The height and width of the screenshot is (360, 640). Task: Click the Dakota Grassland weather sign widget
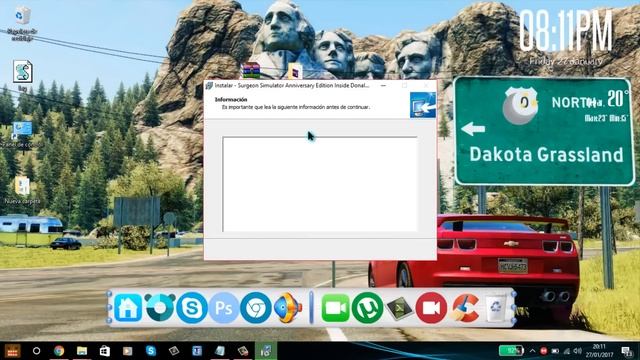coord(544,131)
